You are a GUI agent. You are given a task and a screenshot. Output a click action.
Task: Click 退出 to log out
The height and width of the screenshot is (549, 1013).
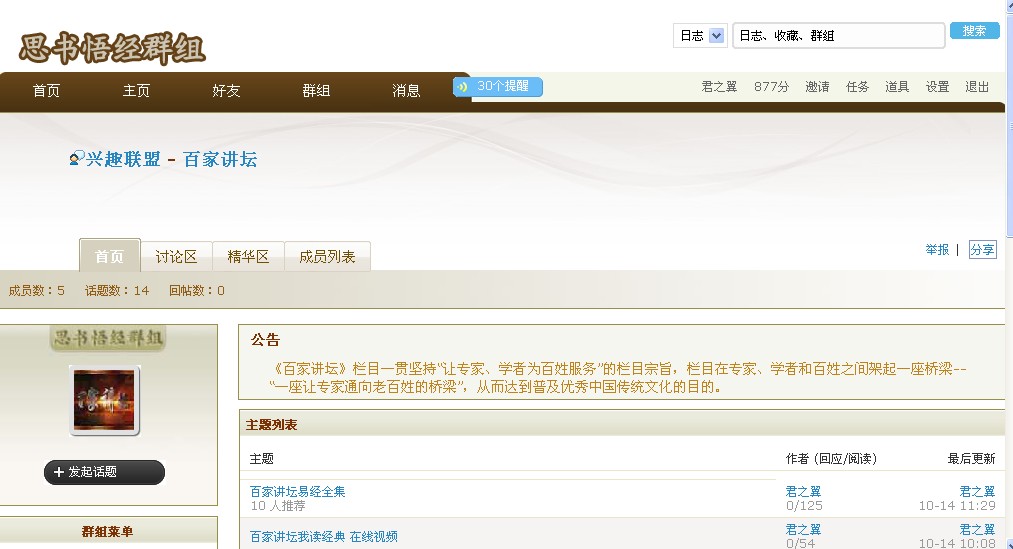tap(977, 87)
